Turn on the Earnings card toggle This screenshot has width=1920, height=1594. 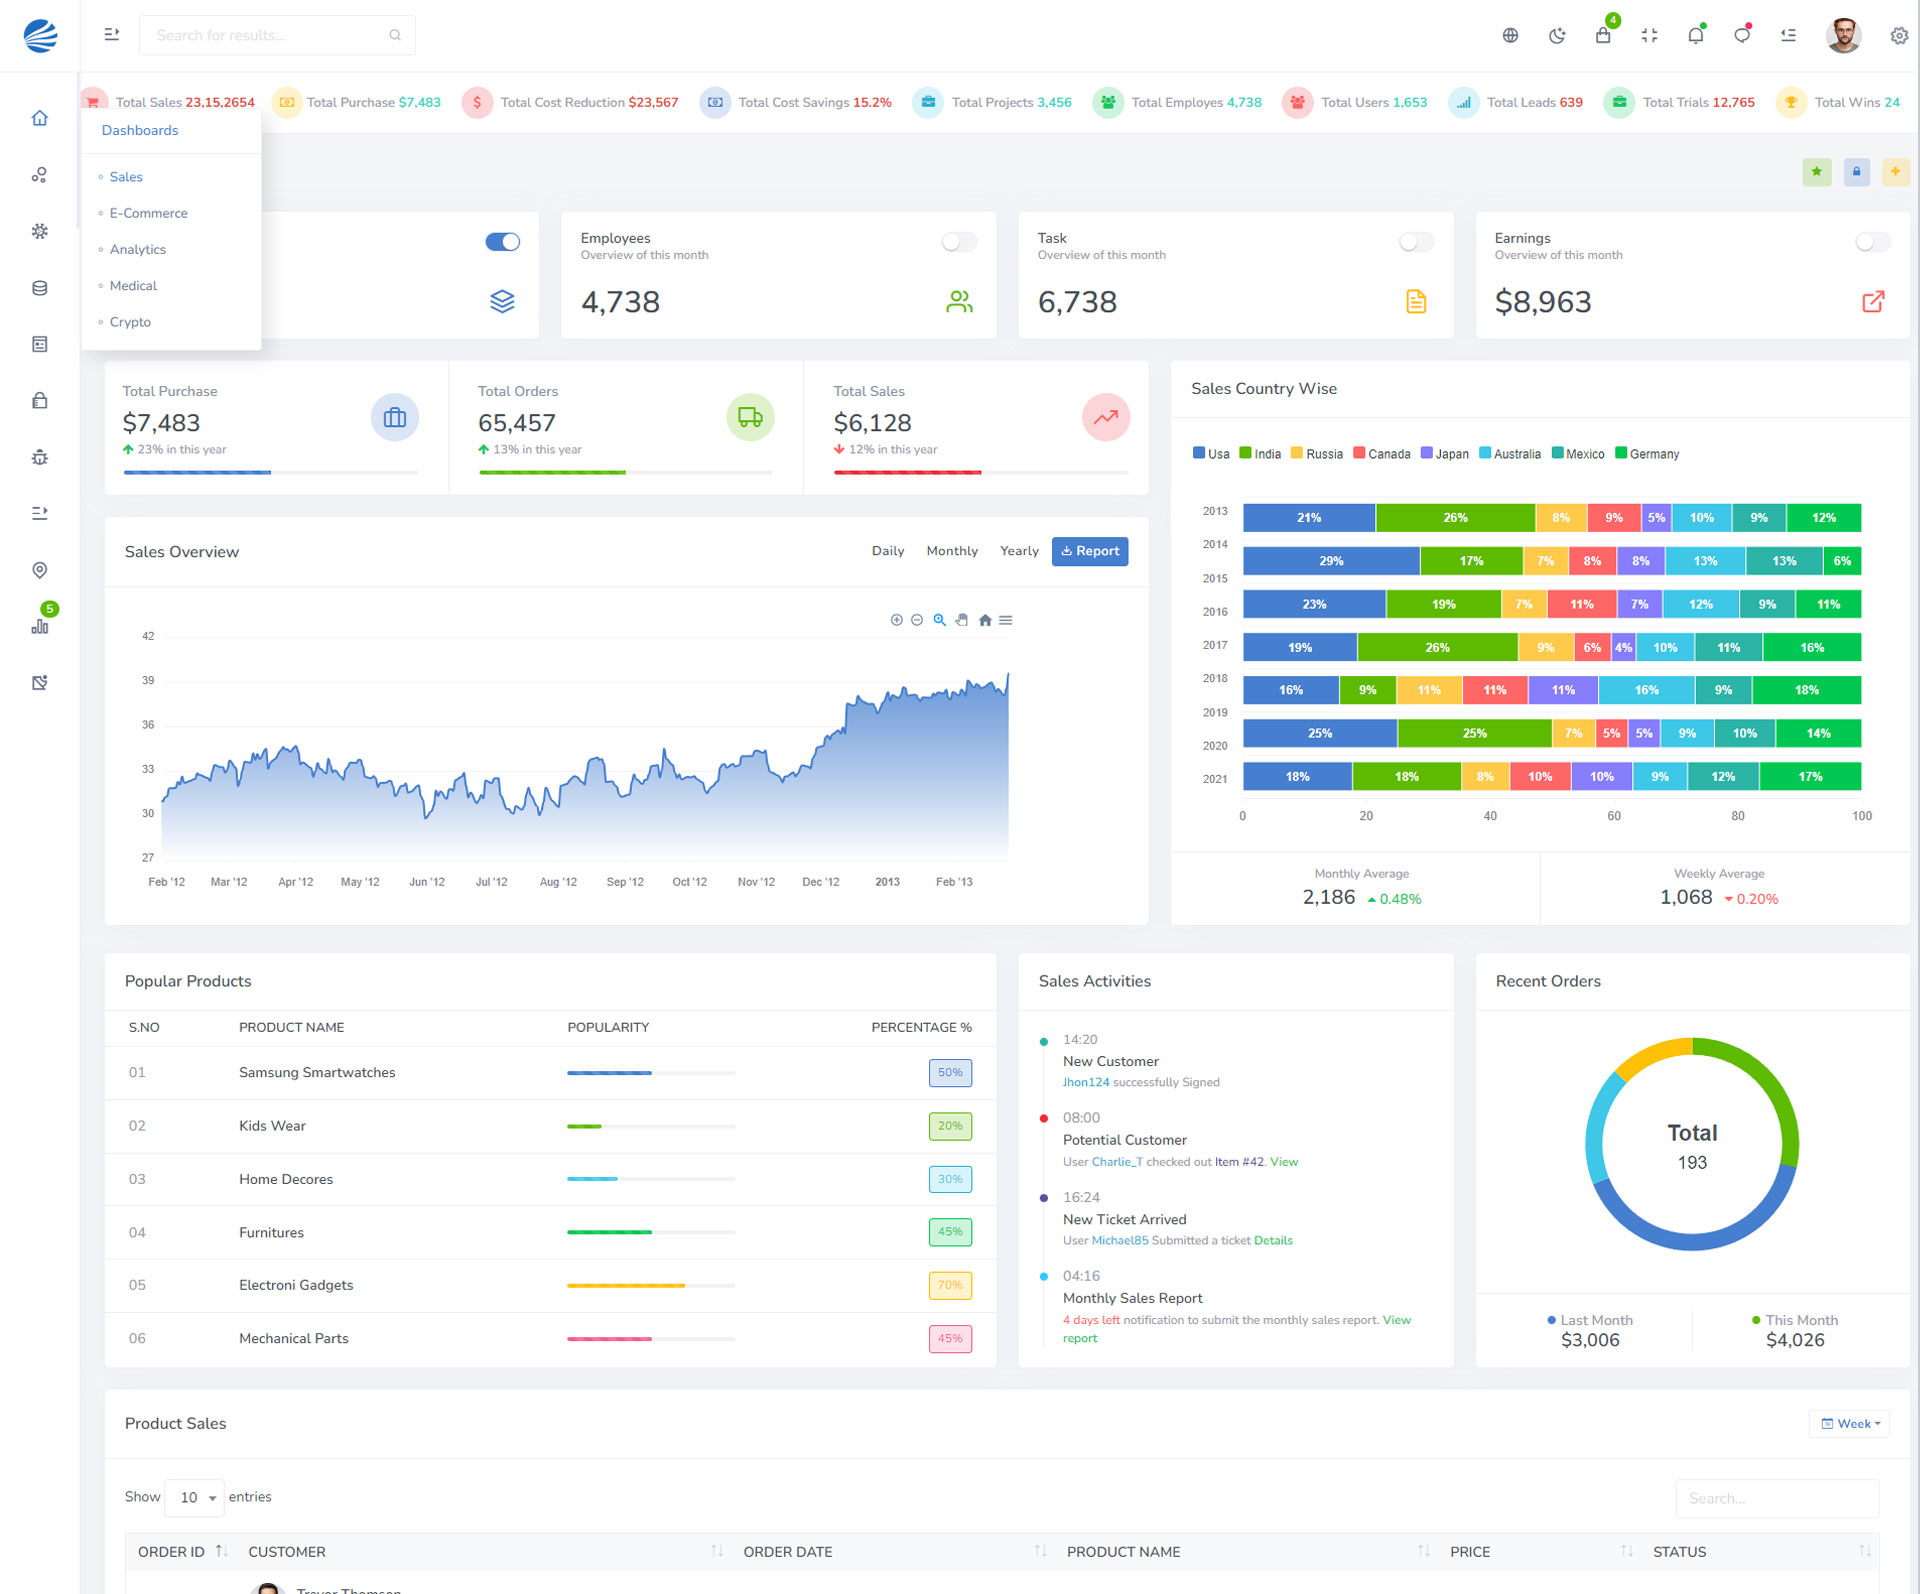[x=1872, y=242]
